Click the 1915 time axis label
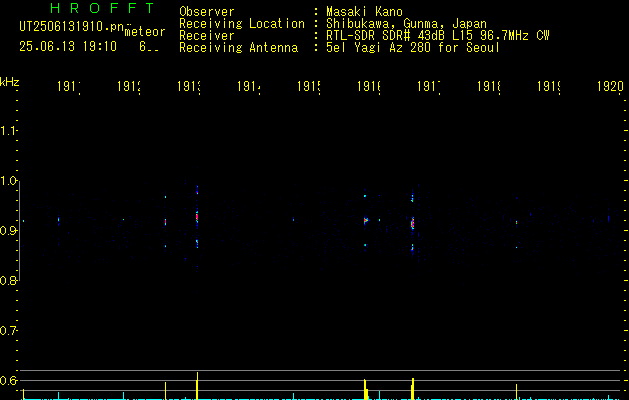Screen dimensions: 629x400 click(x=309, y=86)
